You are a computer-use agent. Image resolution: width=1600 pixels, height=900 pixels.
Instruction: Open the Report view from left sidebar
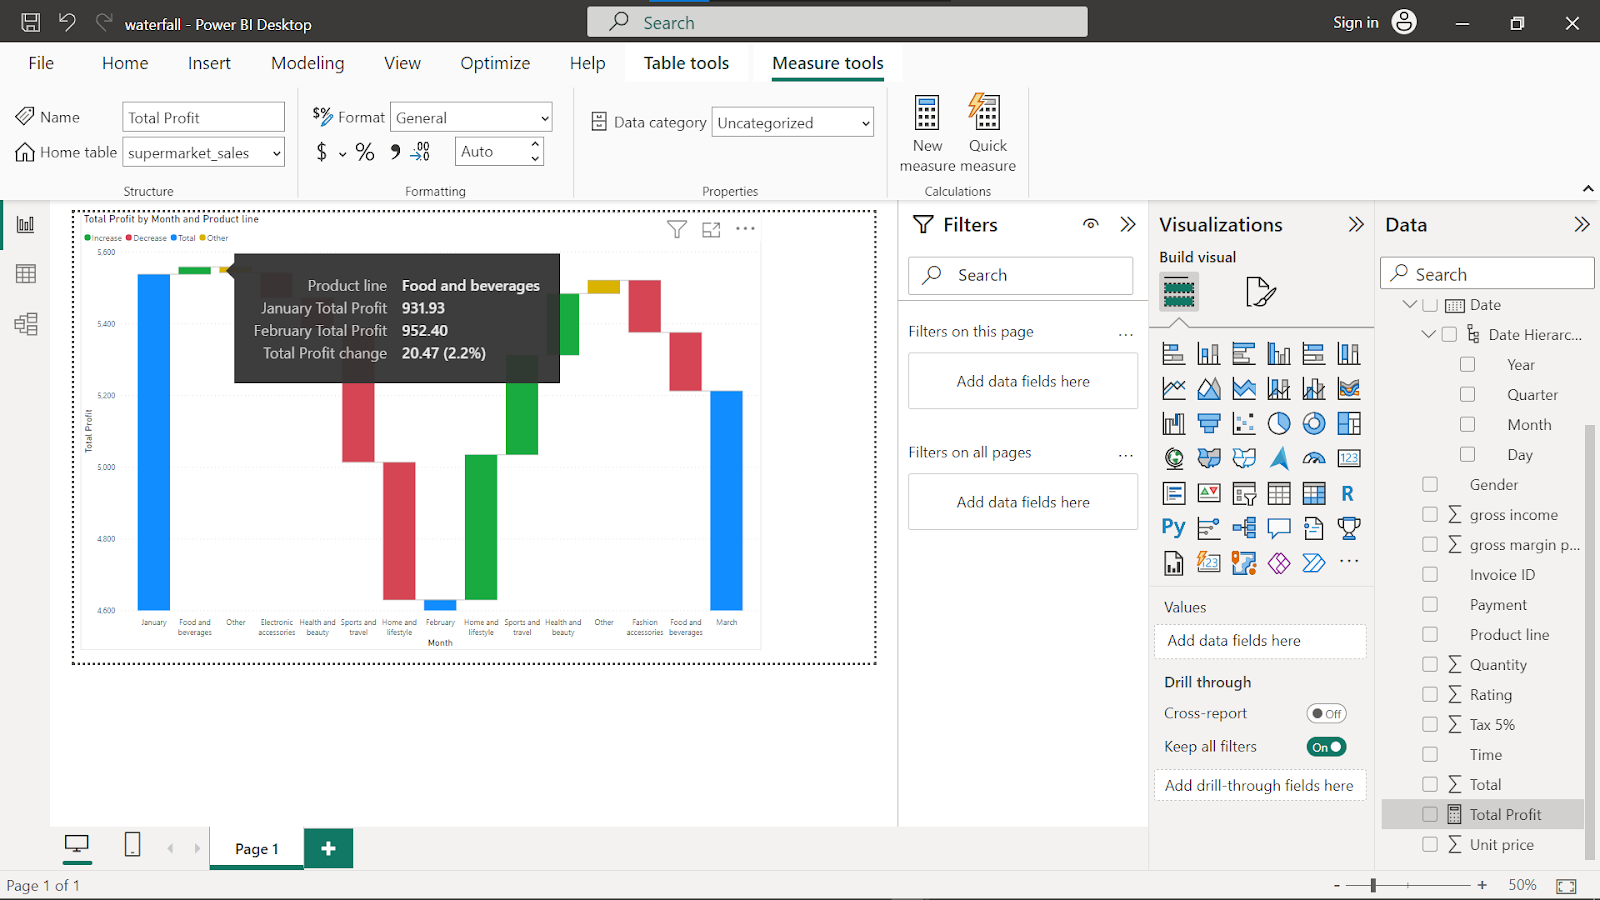pos(26,225)
